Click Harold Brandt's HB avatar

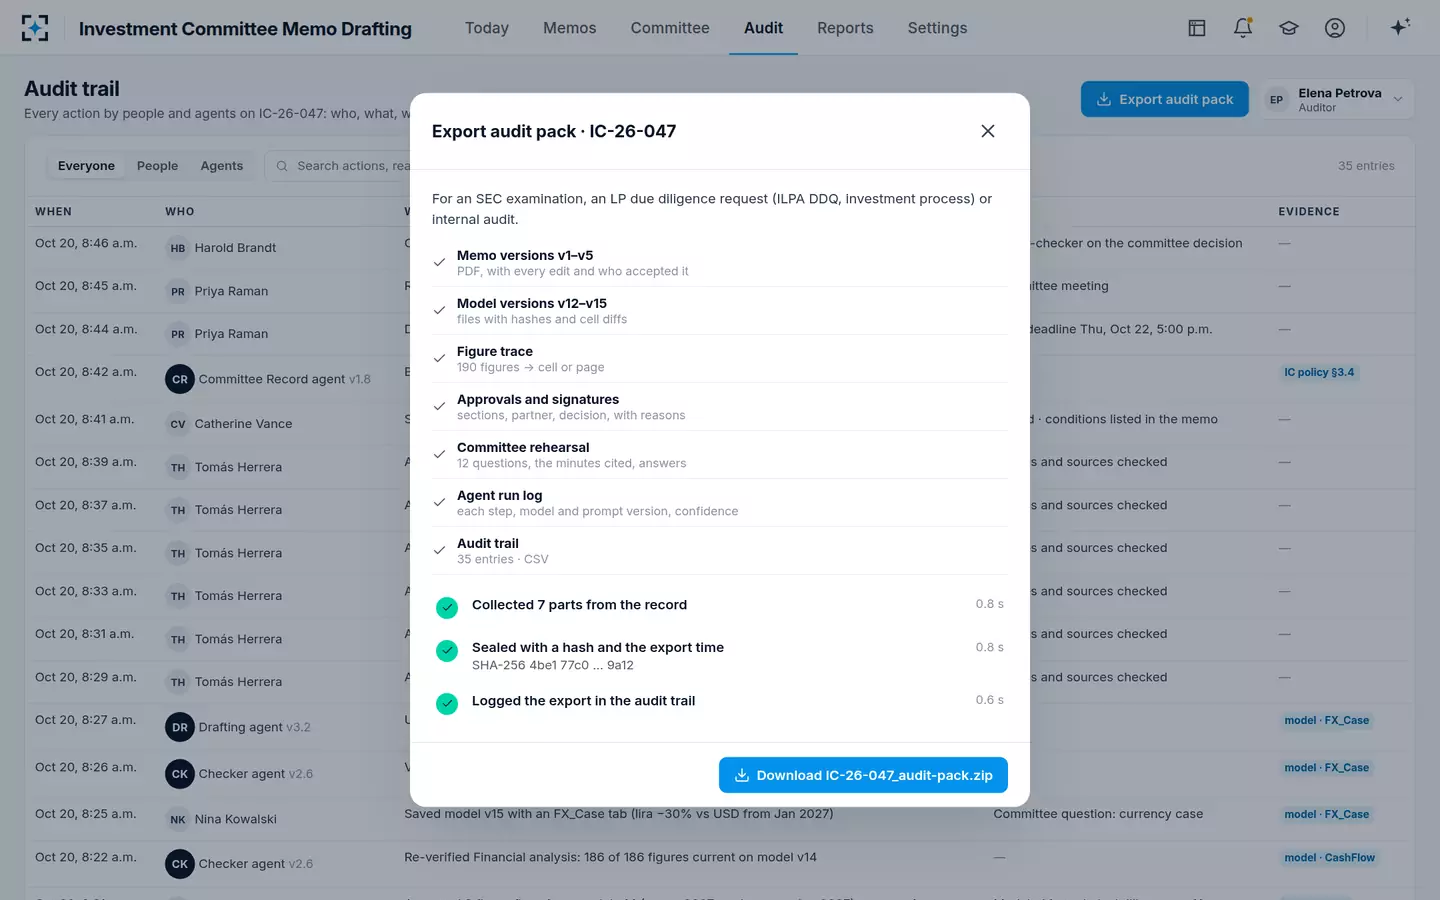[x=178, y=248]
